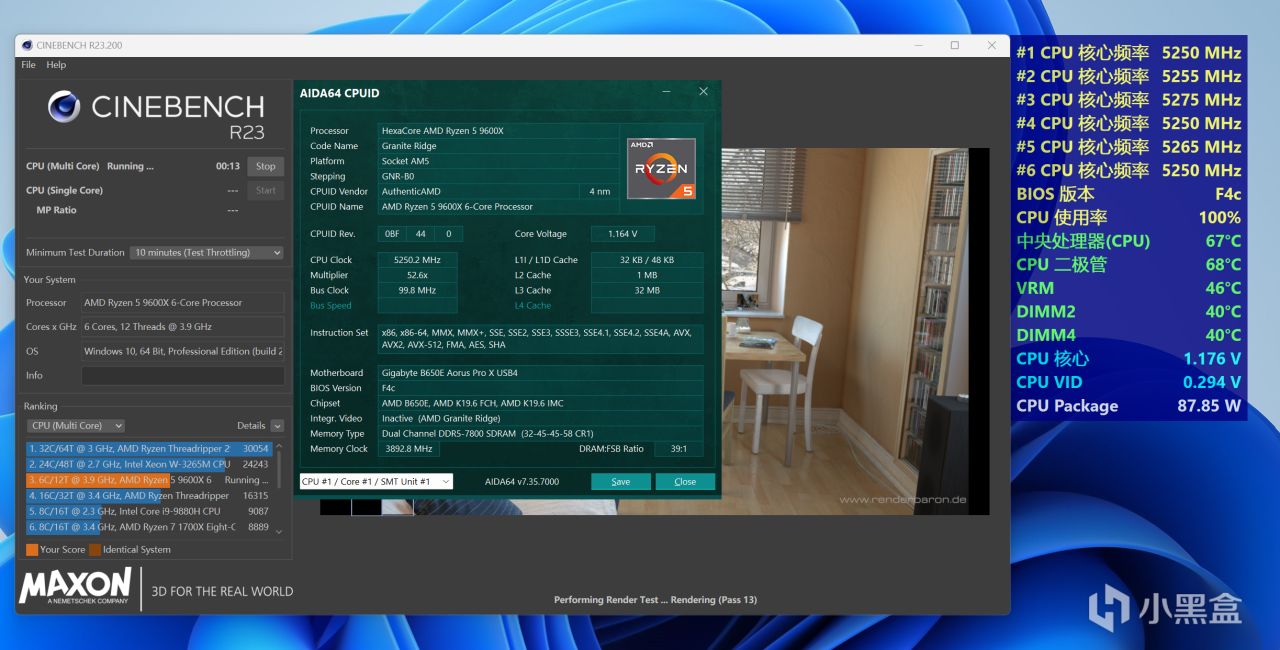
Task: Click the Core Voltage value 1.164 V
Action: pos(622,234)
